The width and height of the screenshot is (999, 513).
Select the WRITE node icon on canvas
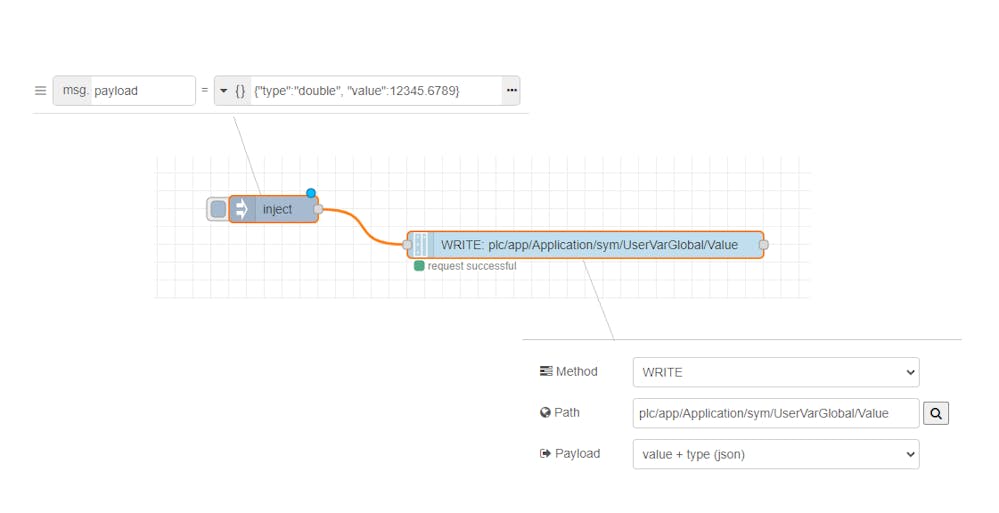(x=421, y=244)
